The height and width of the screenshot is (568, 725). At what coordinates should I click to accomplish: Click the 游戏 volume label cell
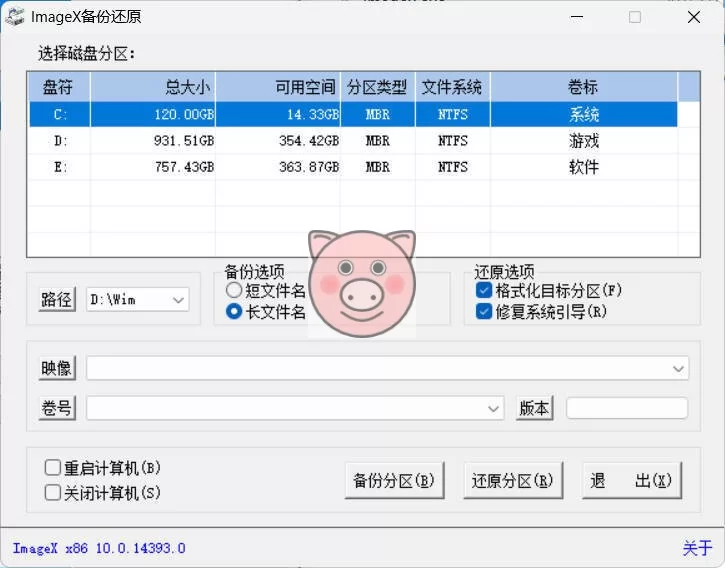pos(584,141)
